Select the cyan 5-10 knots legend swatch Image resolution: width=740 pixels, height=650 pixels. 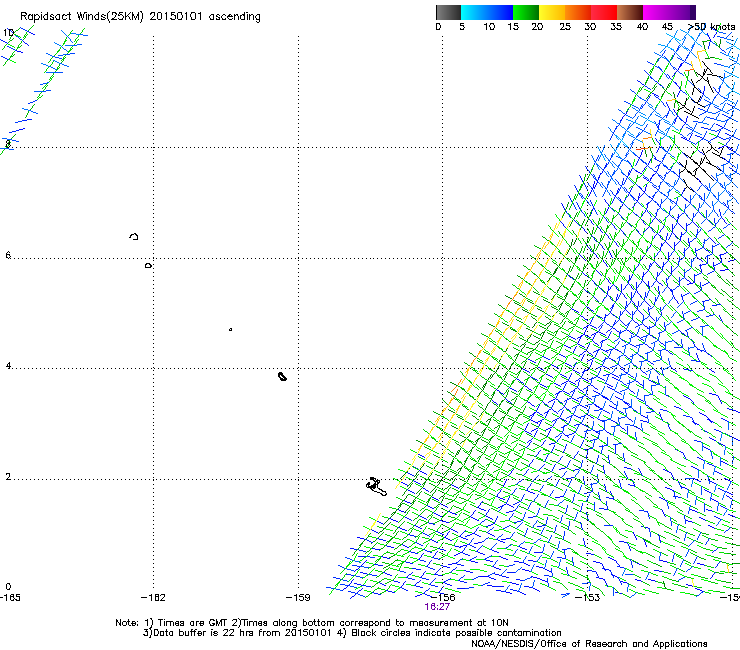[x=473, y=12]
